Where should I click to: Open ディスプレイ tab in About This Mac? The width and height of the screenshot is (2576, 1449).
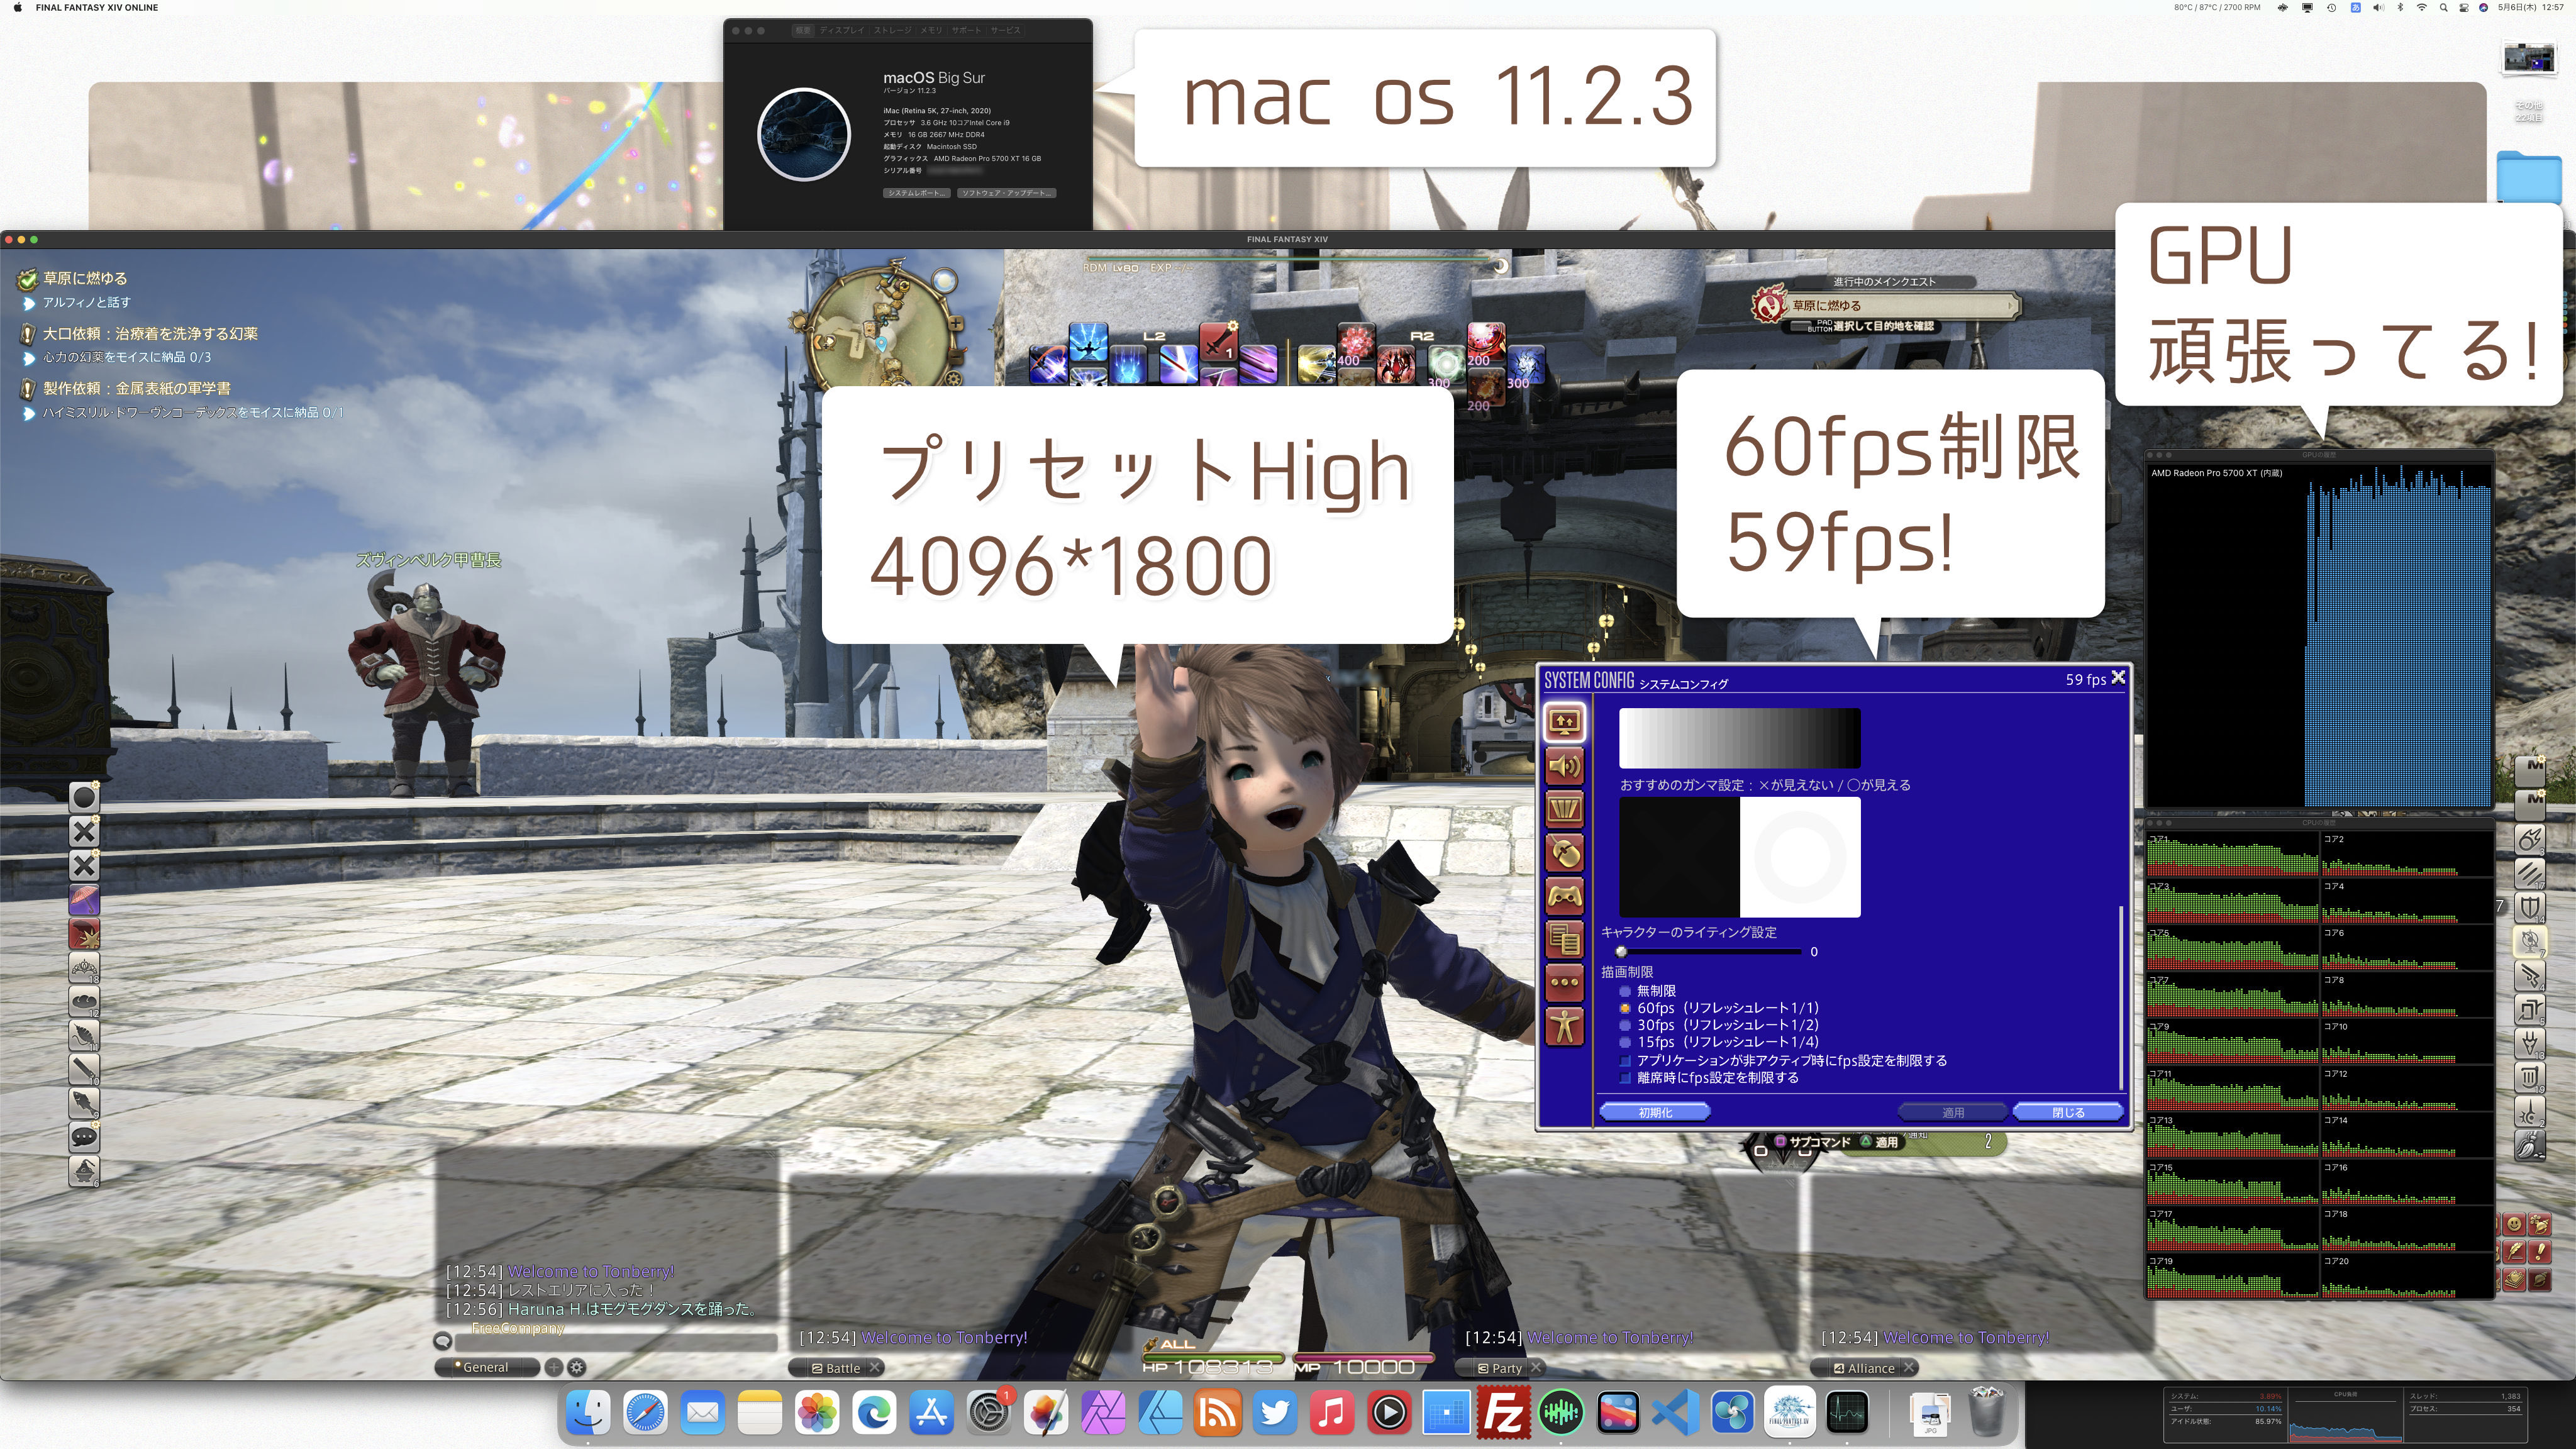pyautogui.click(x=841, y=30)
